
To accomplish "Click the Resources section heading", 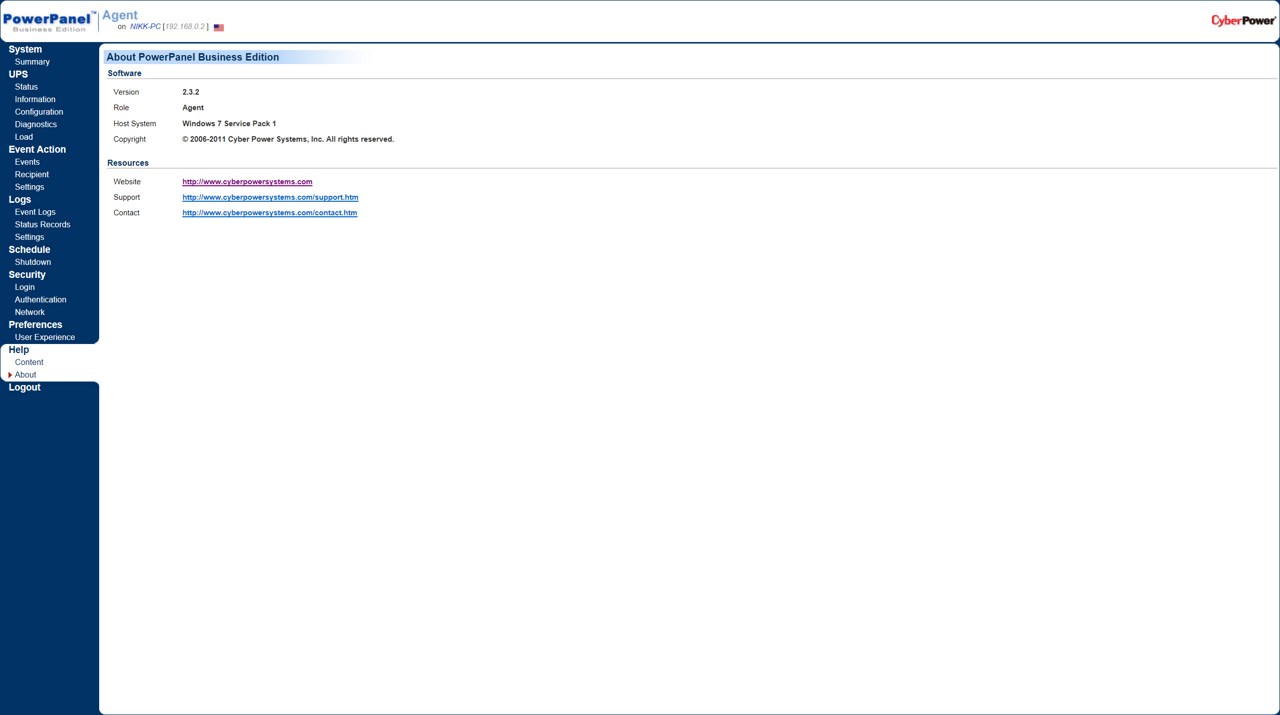I will click(x=128, y=163).
